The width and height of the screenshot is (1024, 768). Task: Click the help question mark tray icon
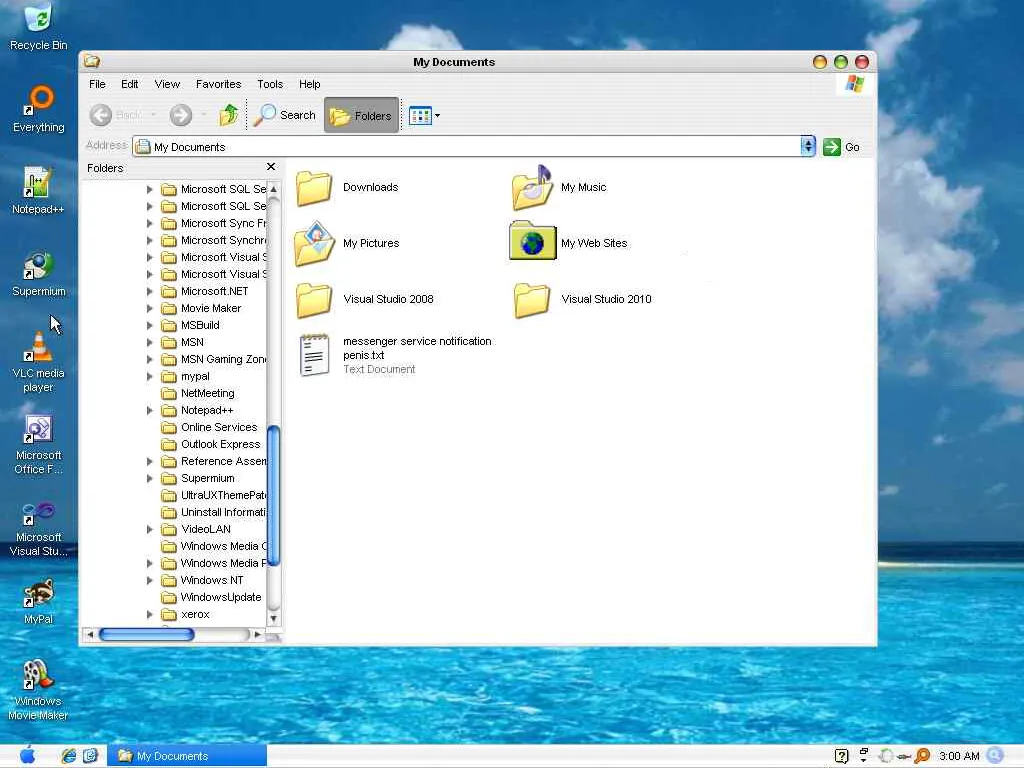coord(841,756)
